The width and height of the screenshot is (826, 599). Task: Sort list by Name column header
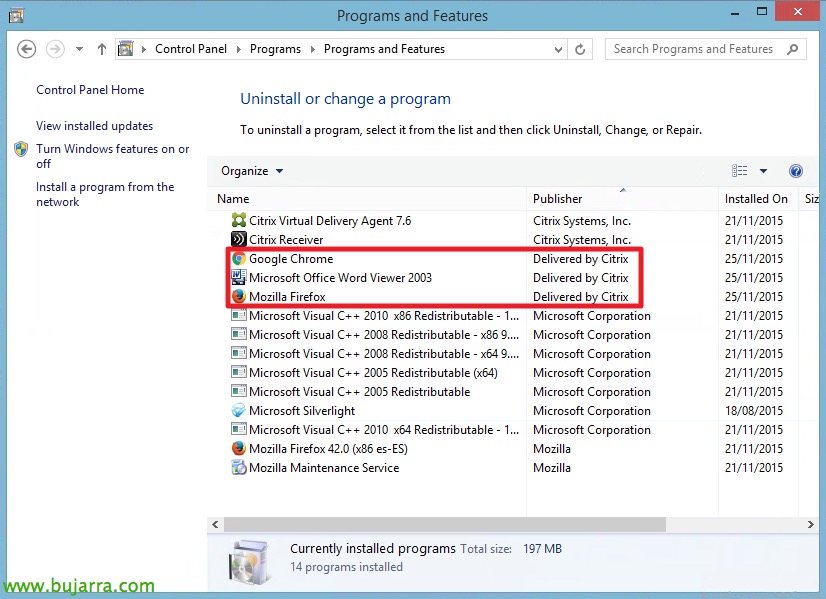pos(369,199)
